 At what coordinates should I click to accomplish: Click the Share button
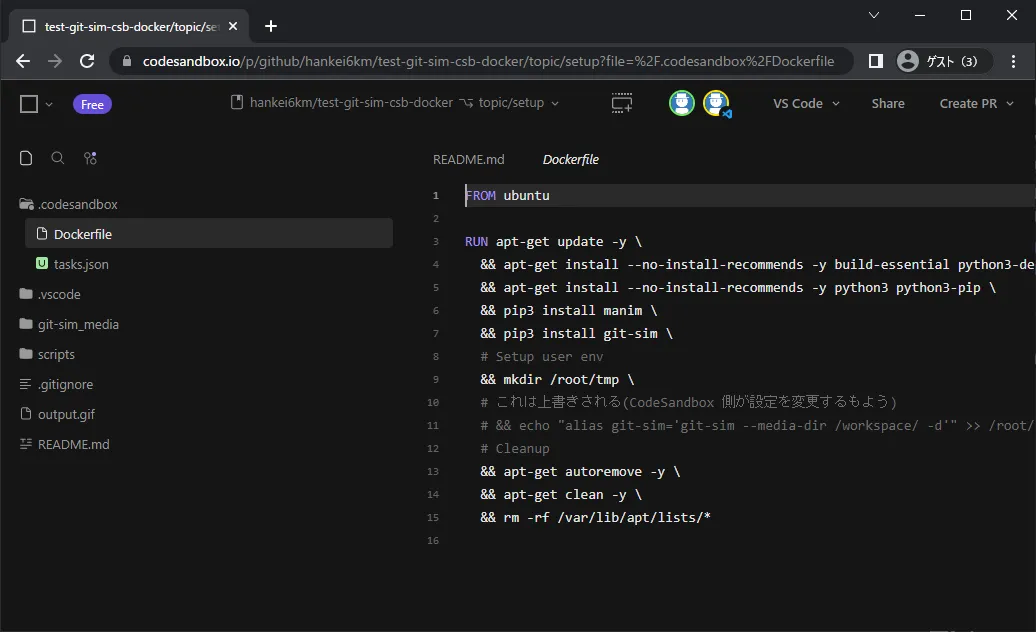click(x=888, y=103)
